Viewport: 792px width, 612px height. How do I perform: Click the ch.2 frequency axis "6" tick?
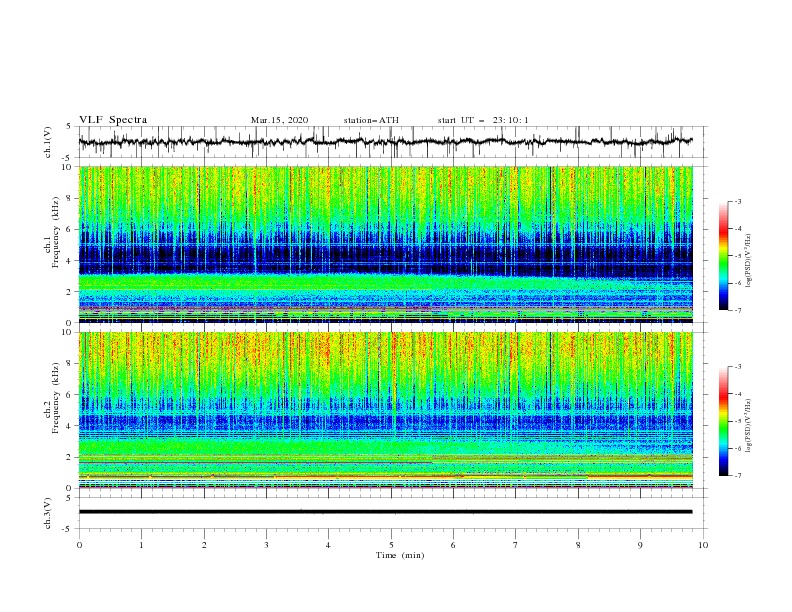[x=71, y=395]
